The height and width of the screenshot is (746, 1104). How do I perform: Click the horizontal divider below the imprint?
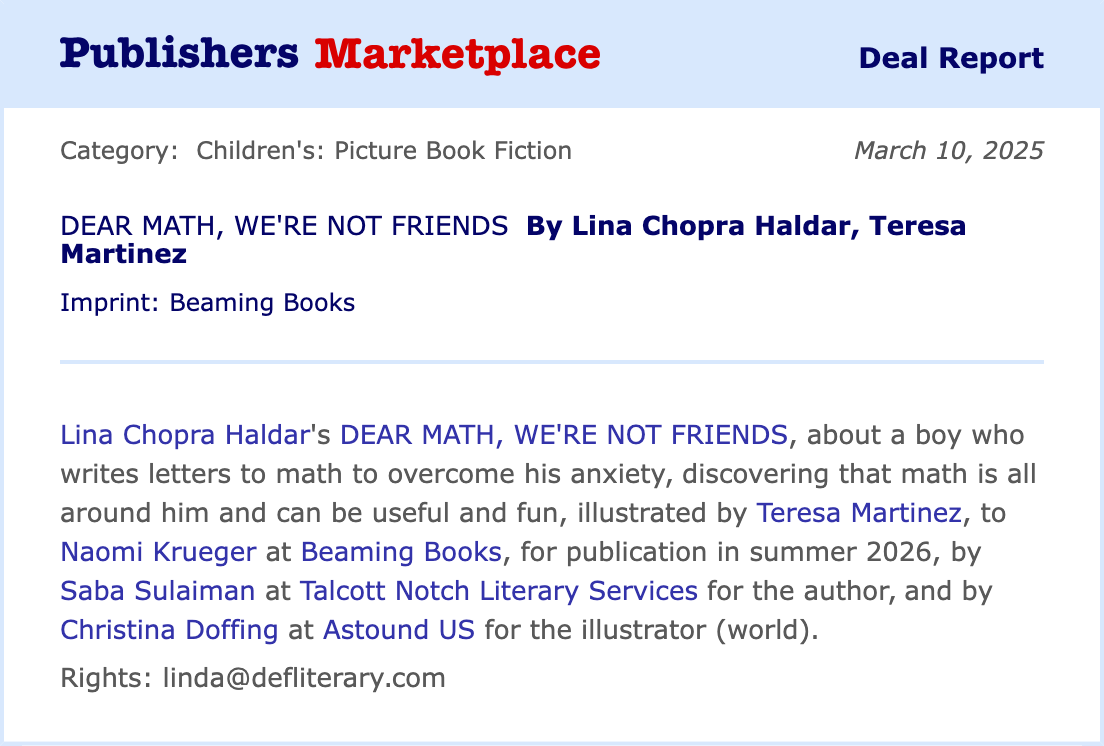tap(552, 361)
